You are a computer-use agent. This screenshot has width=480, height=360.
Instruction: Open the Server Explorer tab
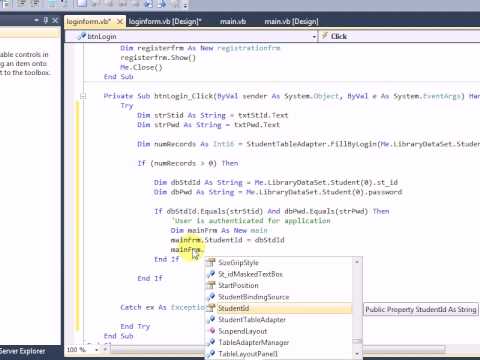(x=22, y=351)
